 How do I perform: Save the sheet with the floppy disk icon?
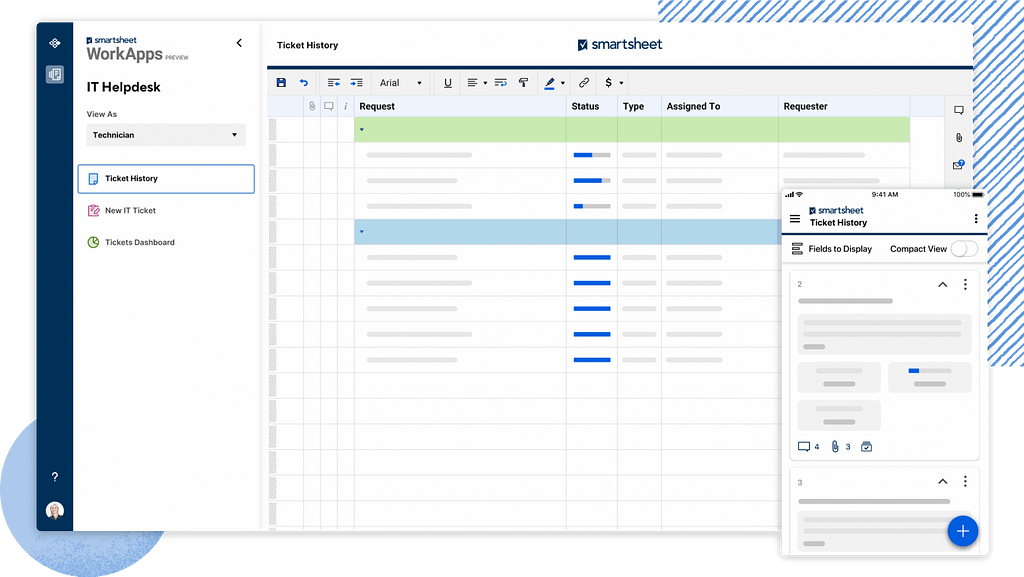[x=281, y=83]
